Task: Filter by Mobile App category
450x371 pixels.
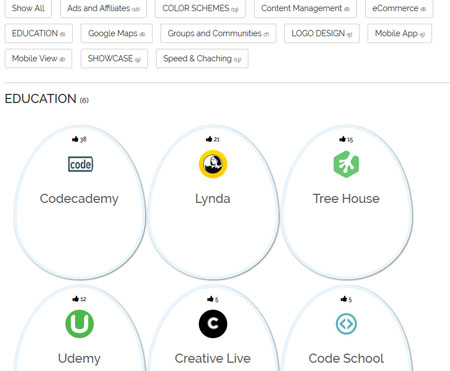Action: (x=400, y=33)
